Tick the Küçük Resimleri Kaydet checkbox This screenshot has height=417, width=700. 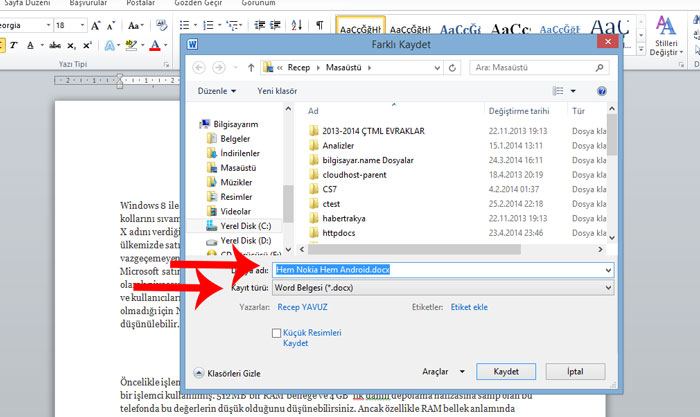coord(276,333)
